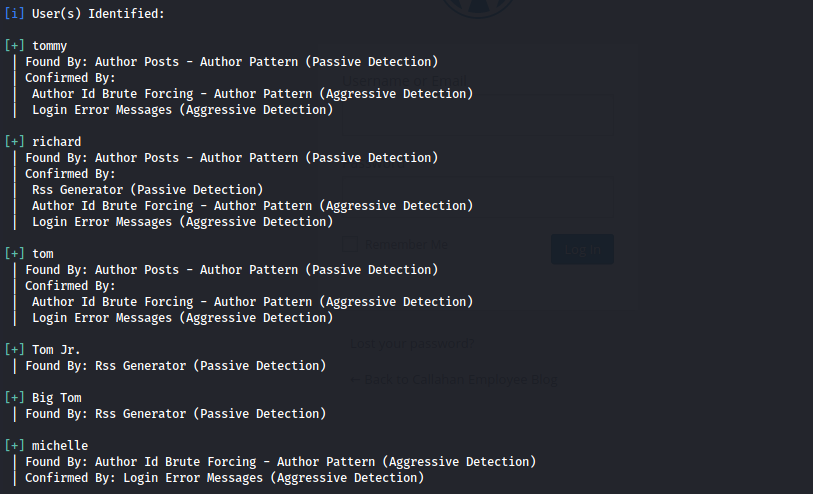Click the [+] marker next to tommy

click(x=14, y=46)
